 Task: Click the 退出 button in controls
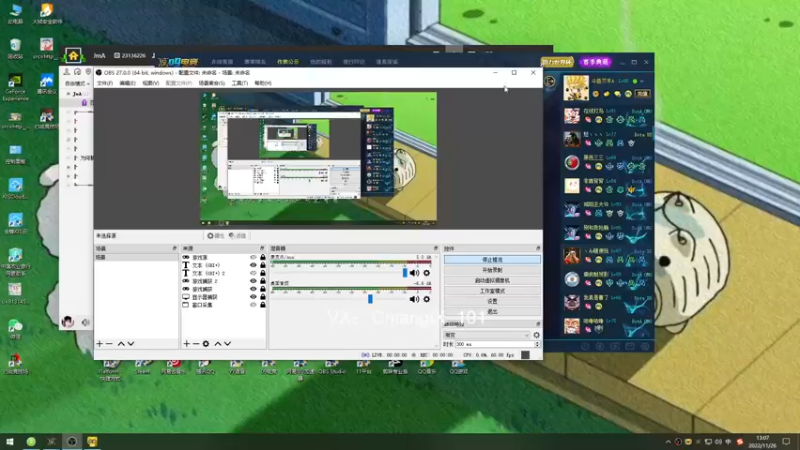point(492,311)
